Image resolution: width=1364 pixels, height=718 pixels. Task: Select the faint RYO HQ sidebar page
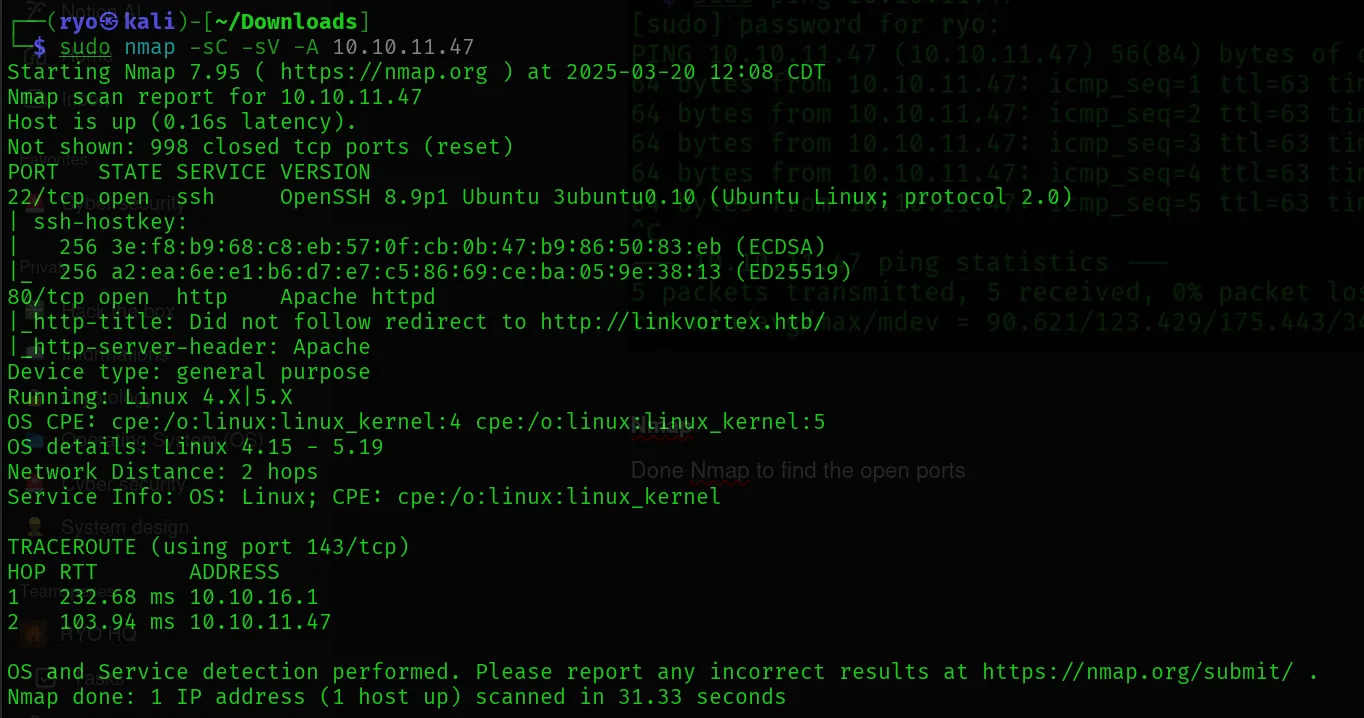[98, 634]
